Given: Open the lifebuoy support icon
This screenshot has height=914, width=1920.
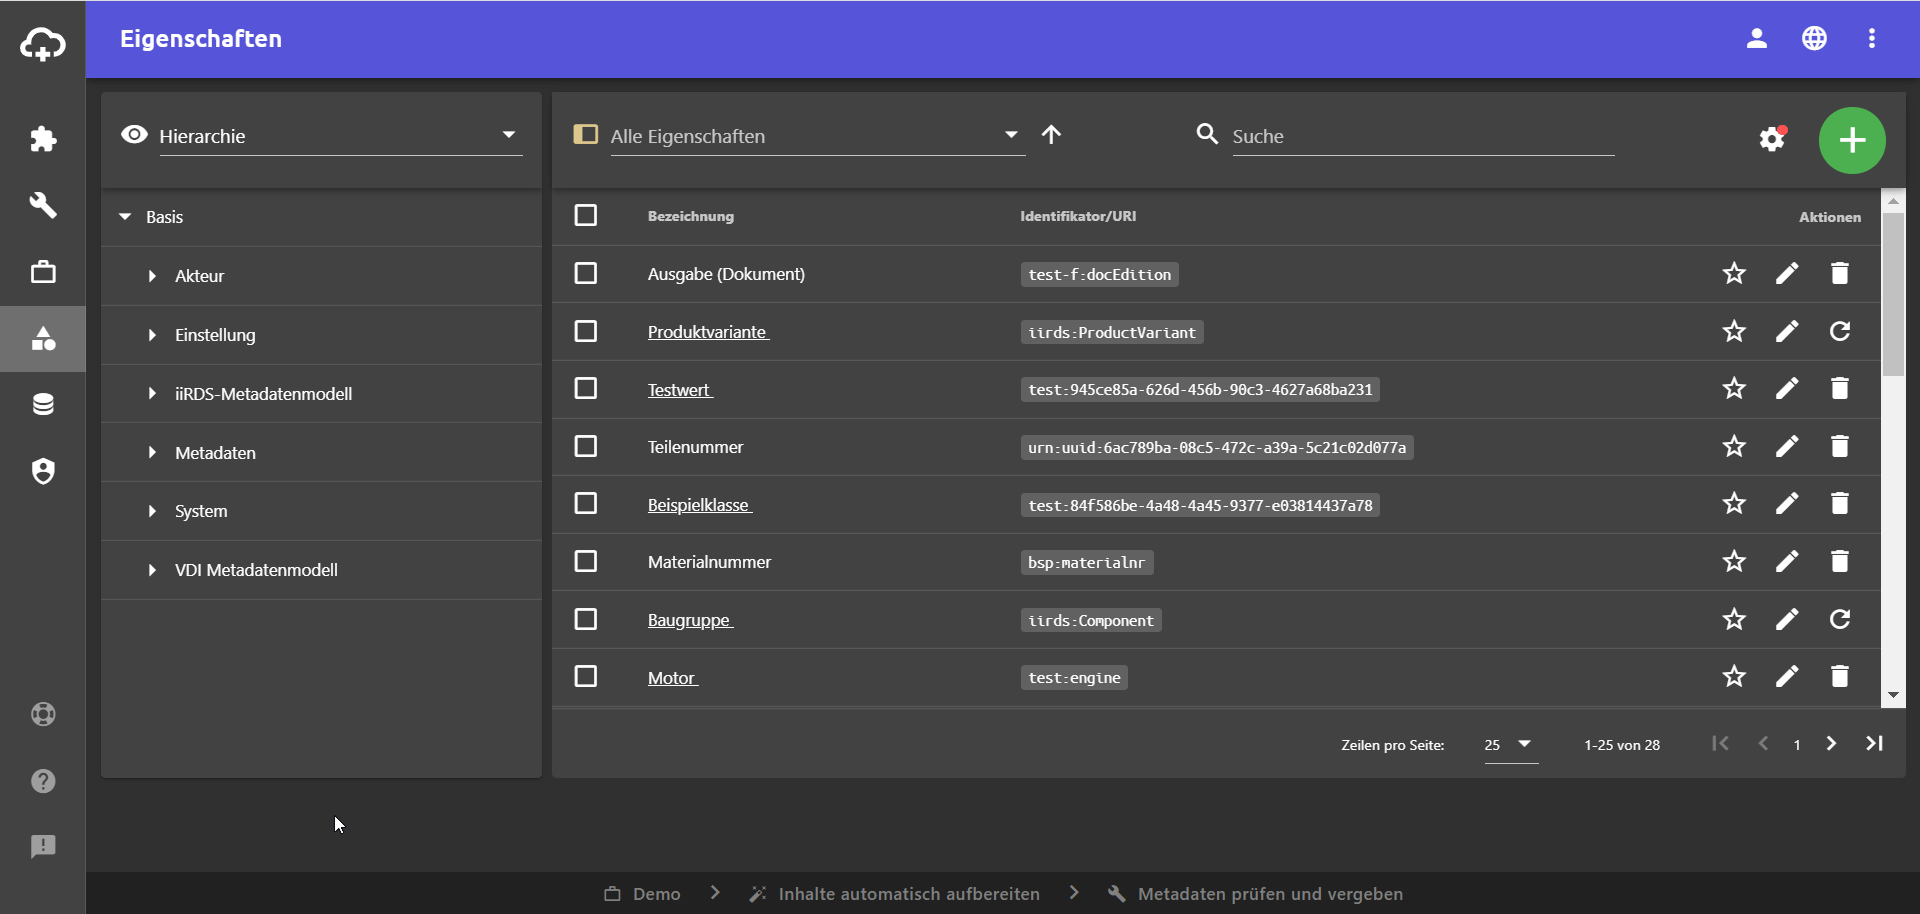Looking at the screenshot, I should [x=43, y=714].
